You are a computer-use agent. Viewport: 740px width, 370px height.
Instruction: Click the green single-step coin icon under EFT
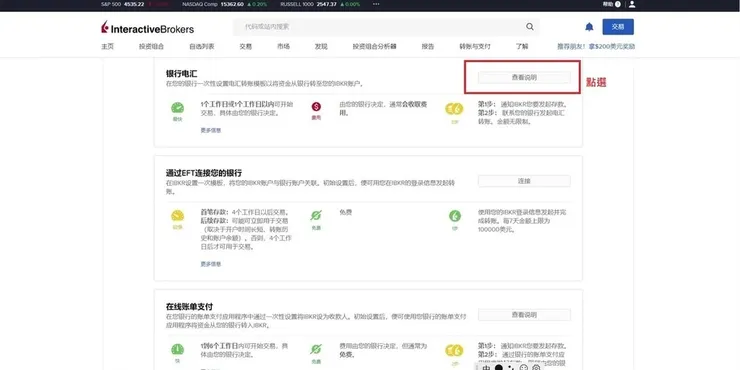click(454, 216)
